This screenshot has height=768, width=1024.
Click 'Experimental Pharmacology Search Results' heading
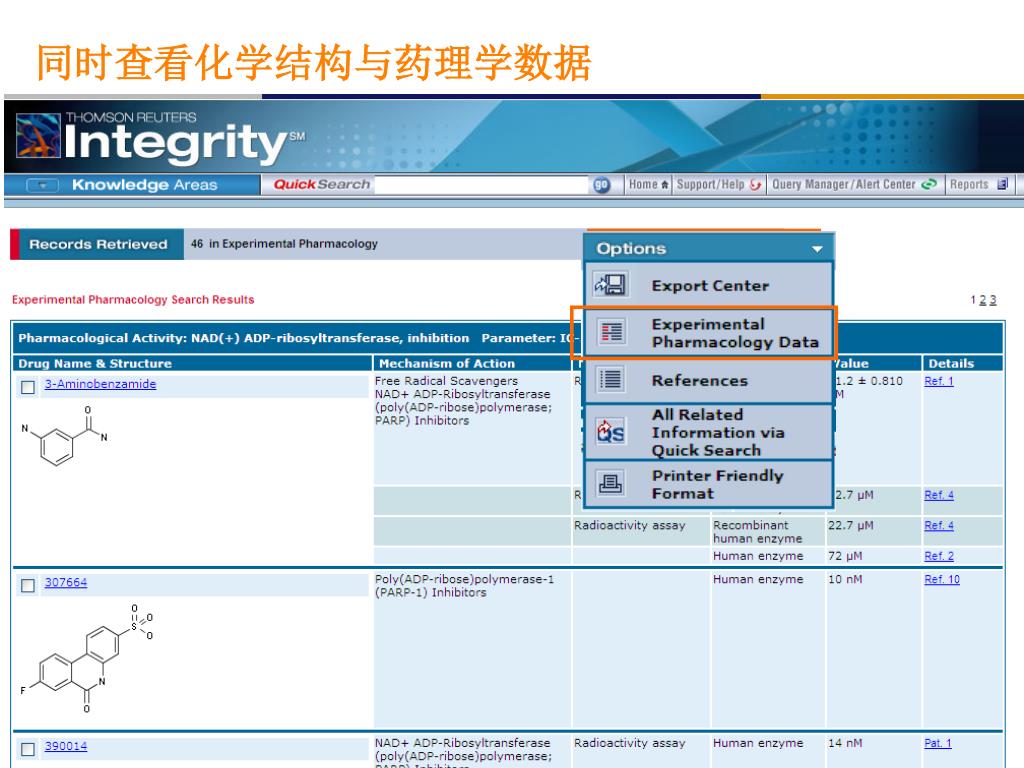point(133,300)
